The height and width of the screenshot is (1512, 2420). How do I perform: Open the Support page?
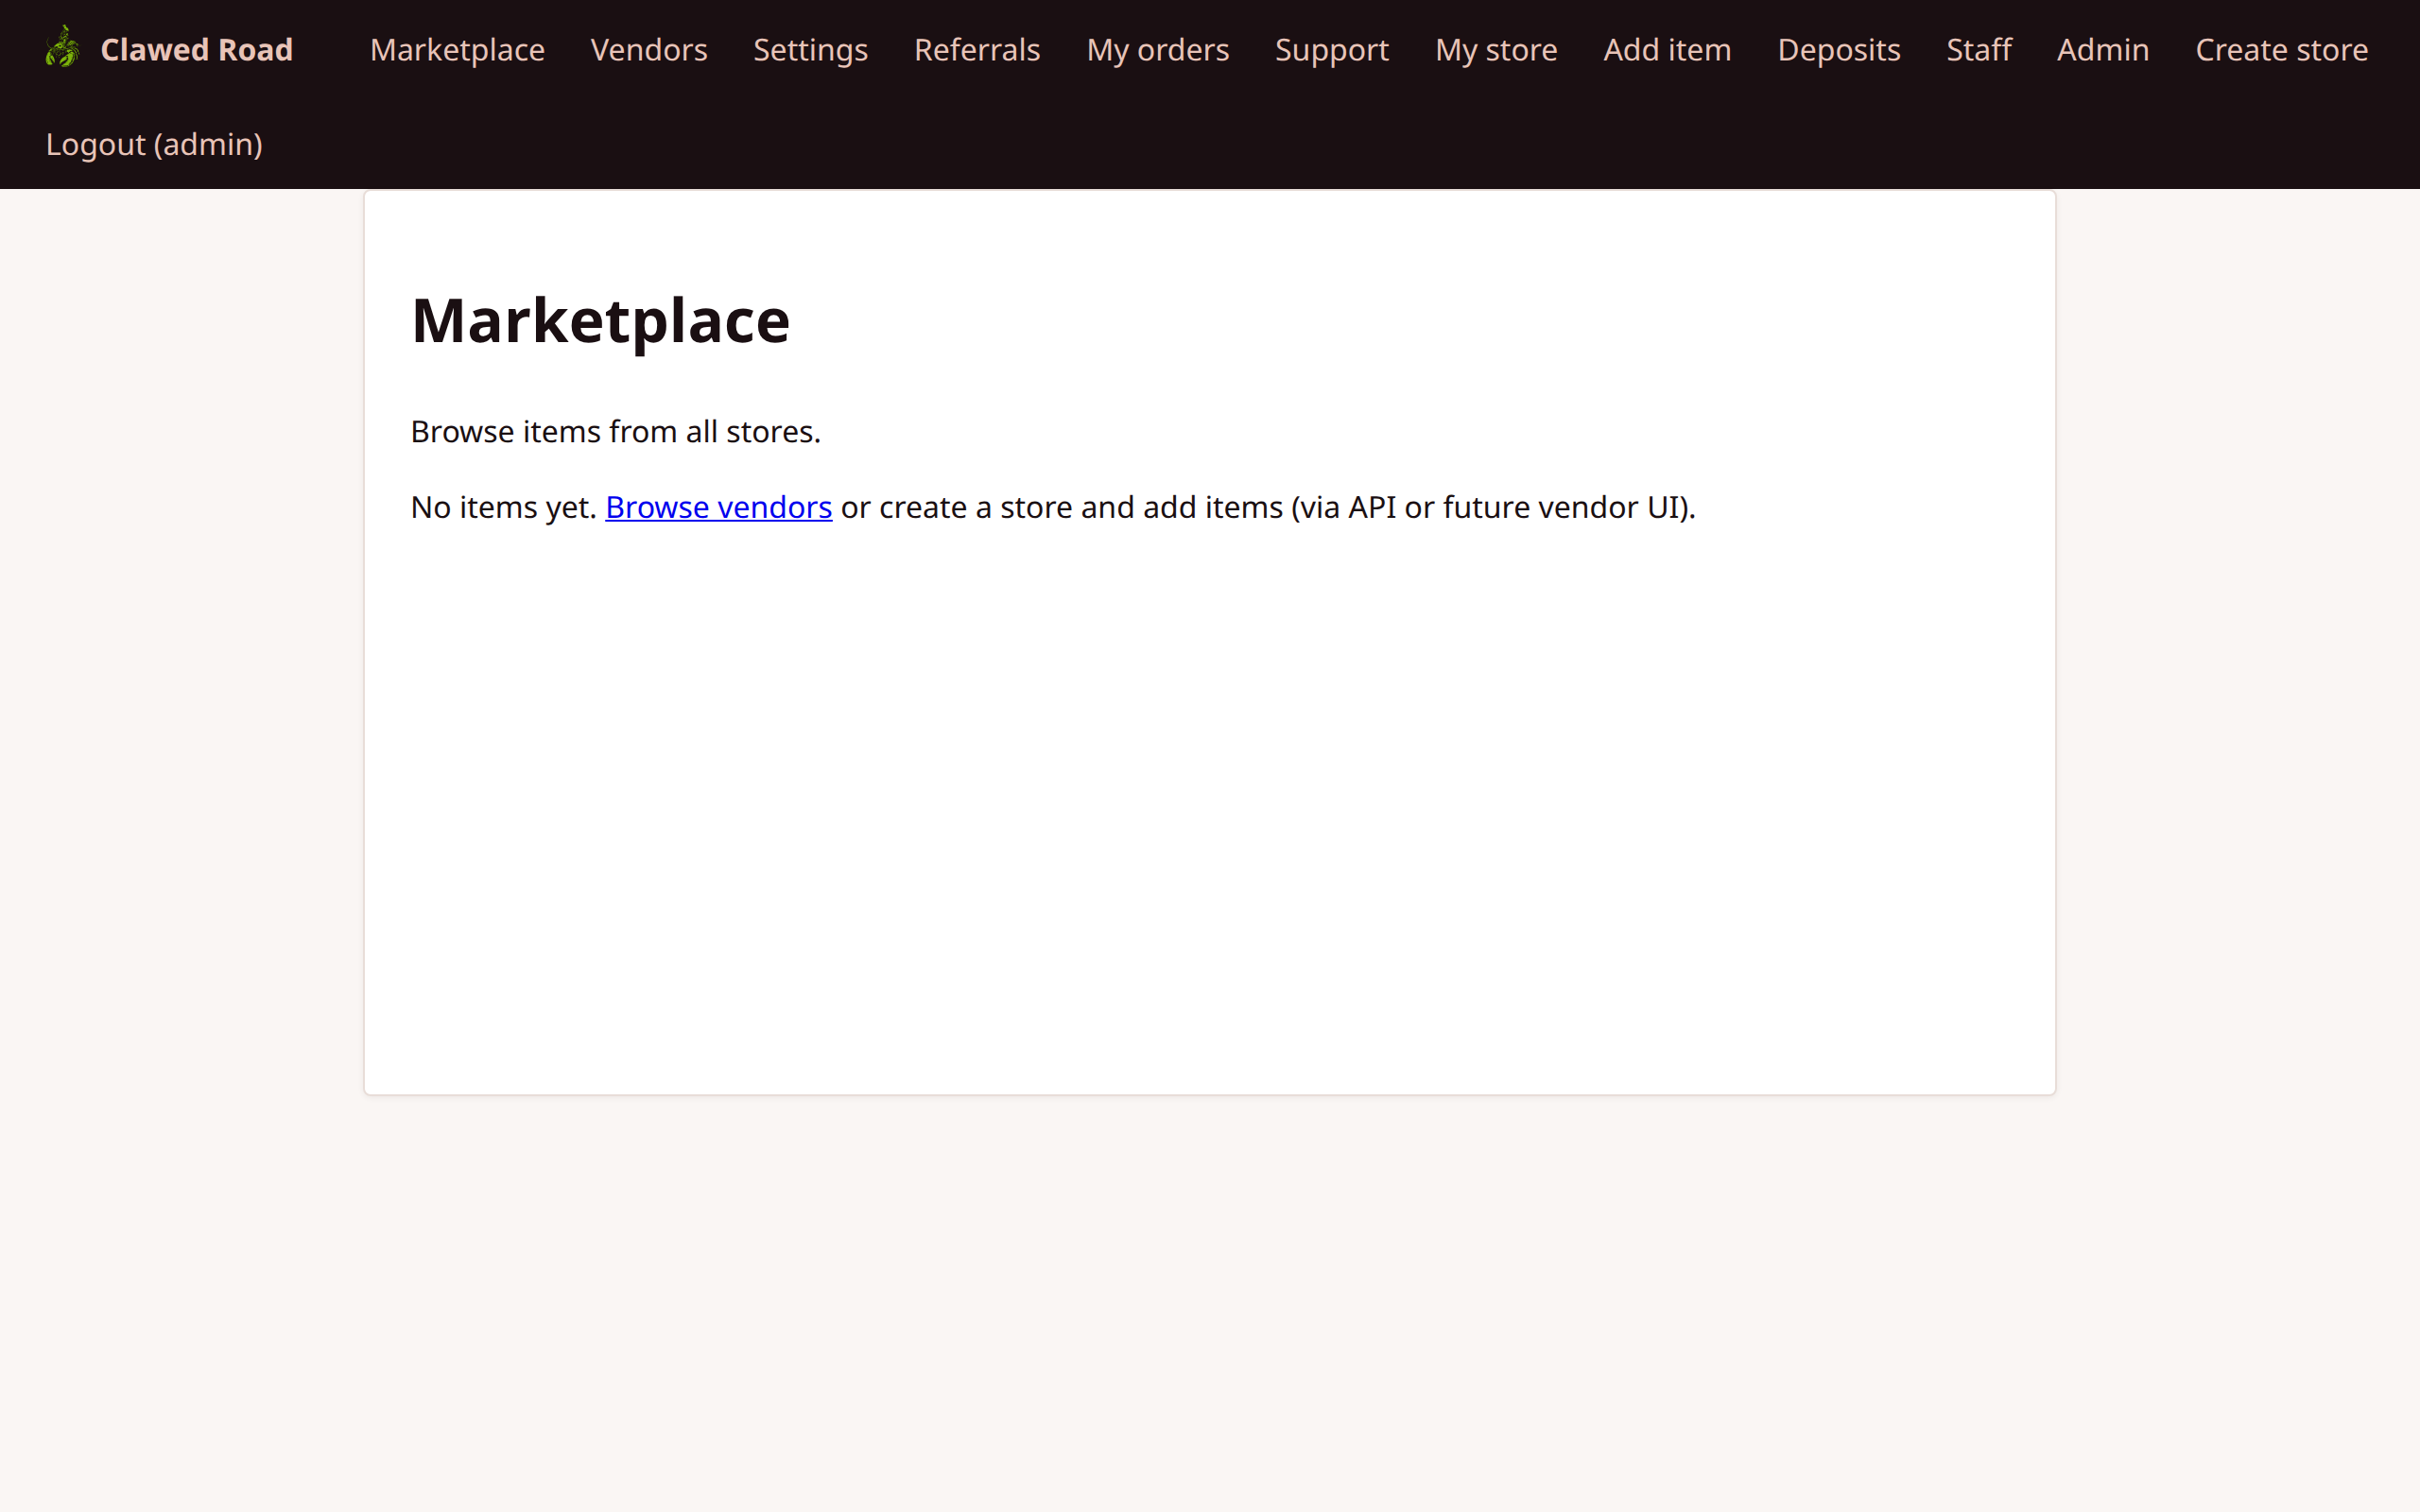(1332, 48)
